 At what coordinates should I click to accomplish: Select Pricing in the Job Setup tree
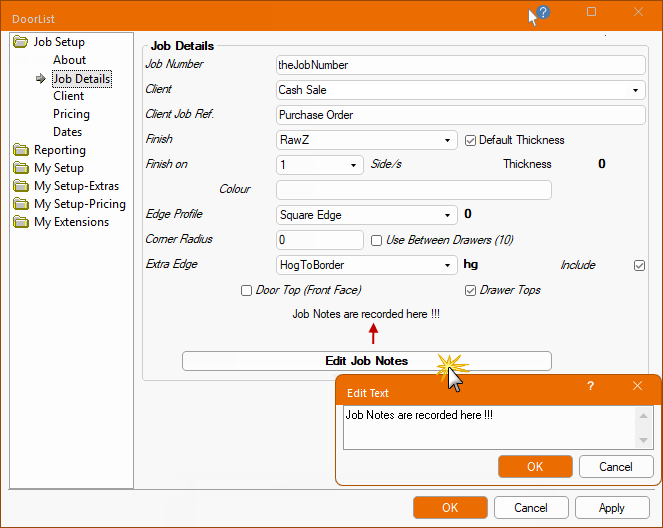[71, 114]
